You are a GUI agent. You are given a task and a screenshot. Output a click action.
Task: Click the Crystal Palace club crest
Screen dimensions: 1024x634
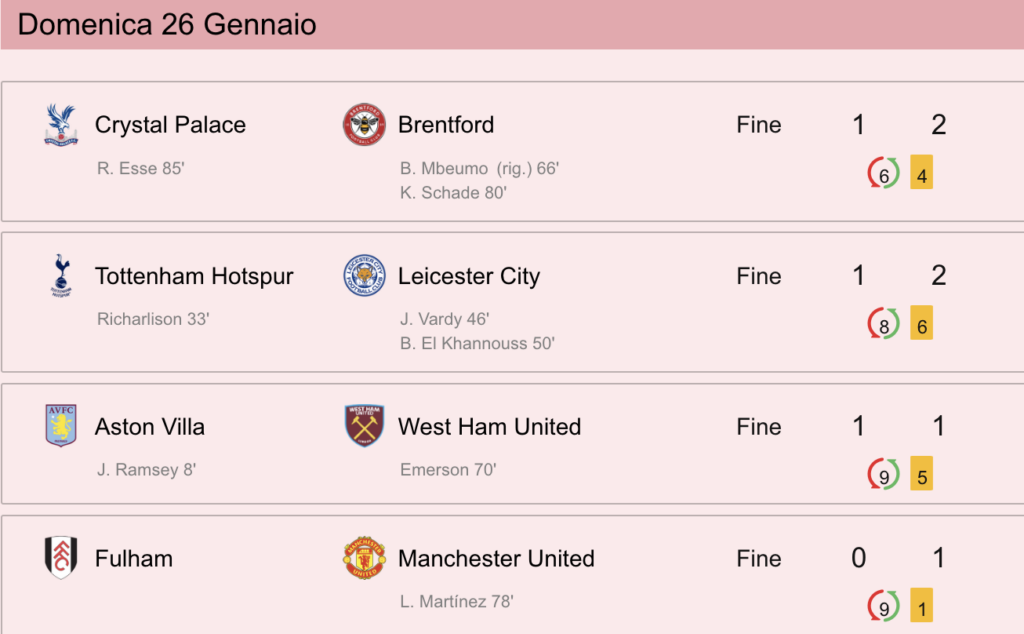(61, 125)
